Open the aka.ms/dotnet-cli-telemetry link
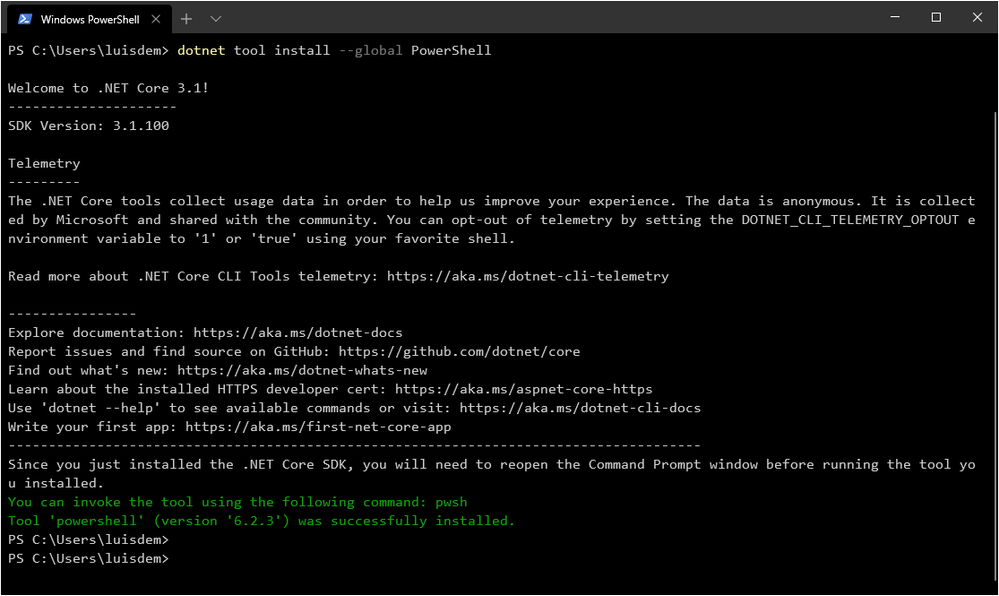999x596 pixels. click(x=528, y=276)
